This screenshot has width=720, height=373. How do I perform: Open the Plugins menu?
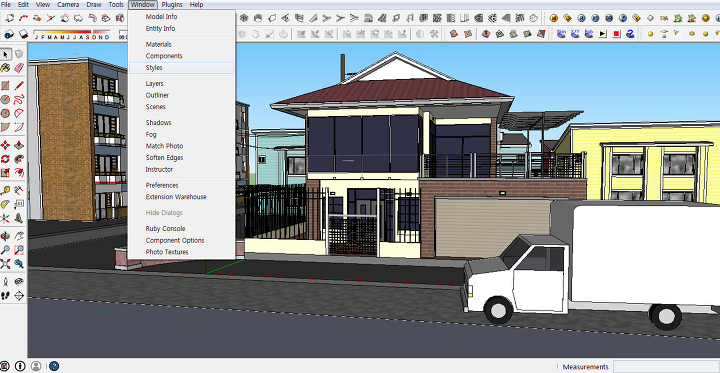pyautogui.click(x=172, y=5)
